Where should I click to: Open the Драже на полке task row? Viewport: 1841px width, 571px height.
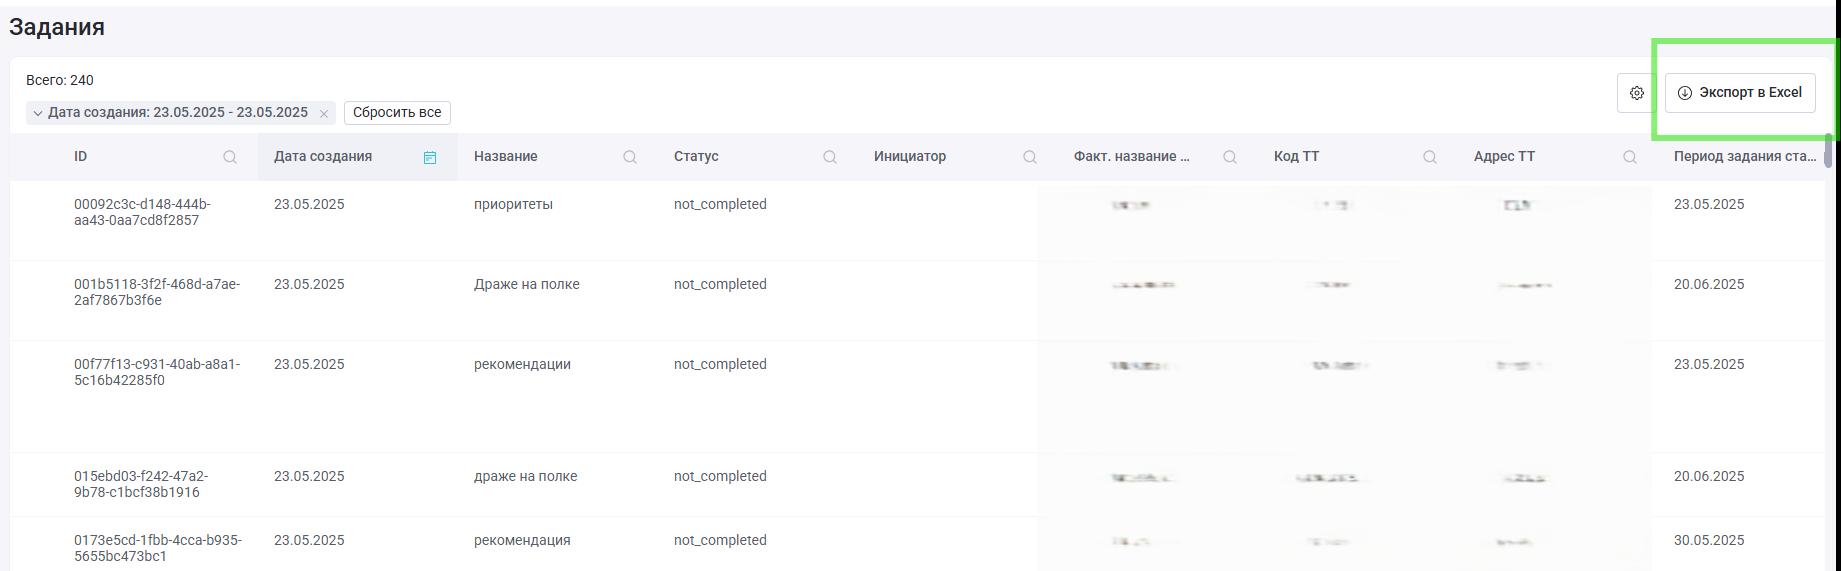pos(917,300)
